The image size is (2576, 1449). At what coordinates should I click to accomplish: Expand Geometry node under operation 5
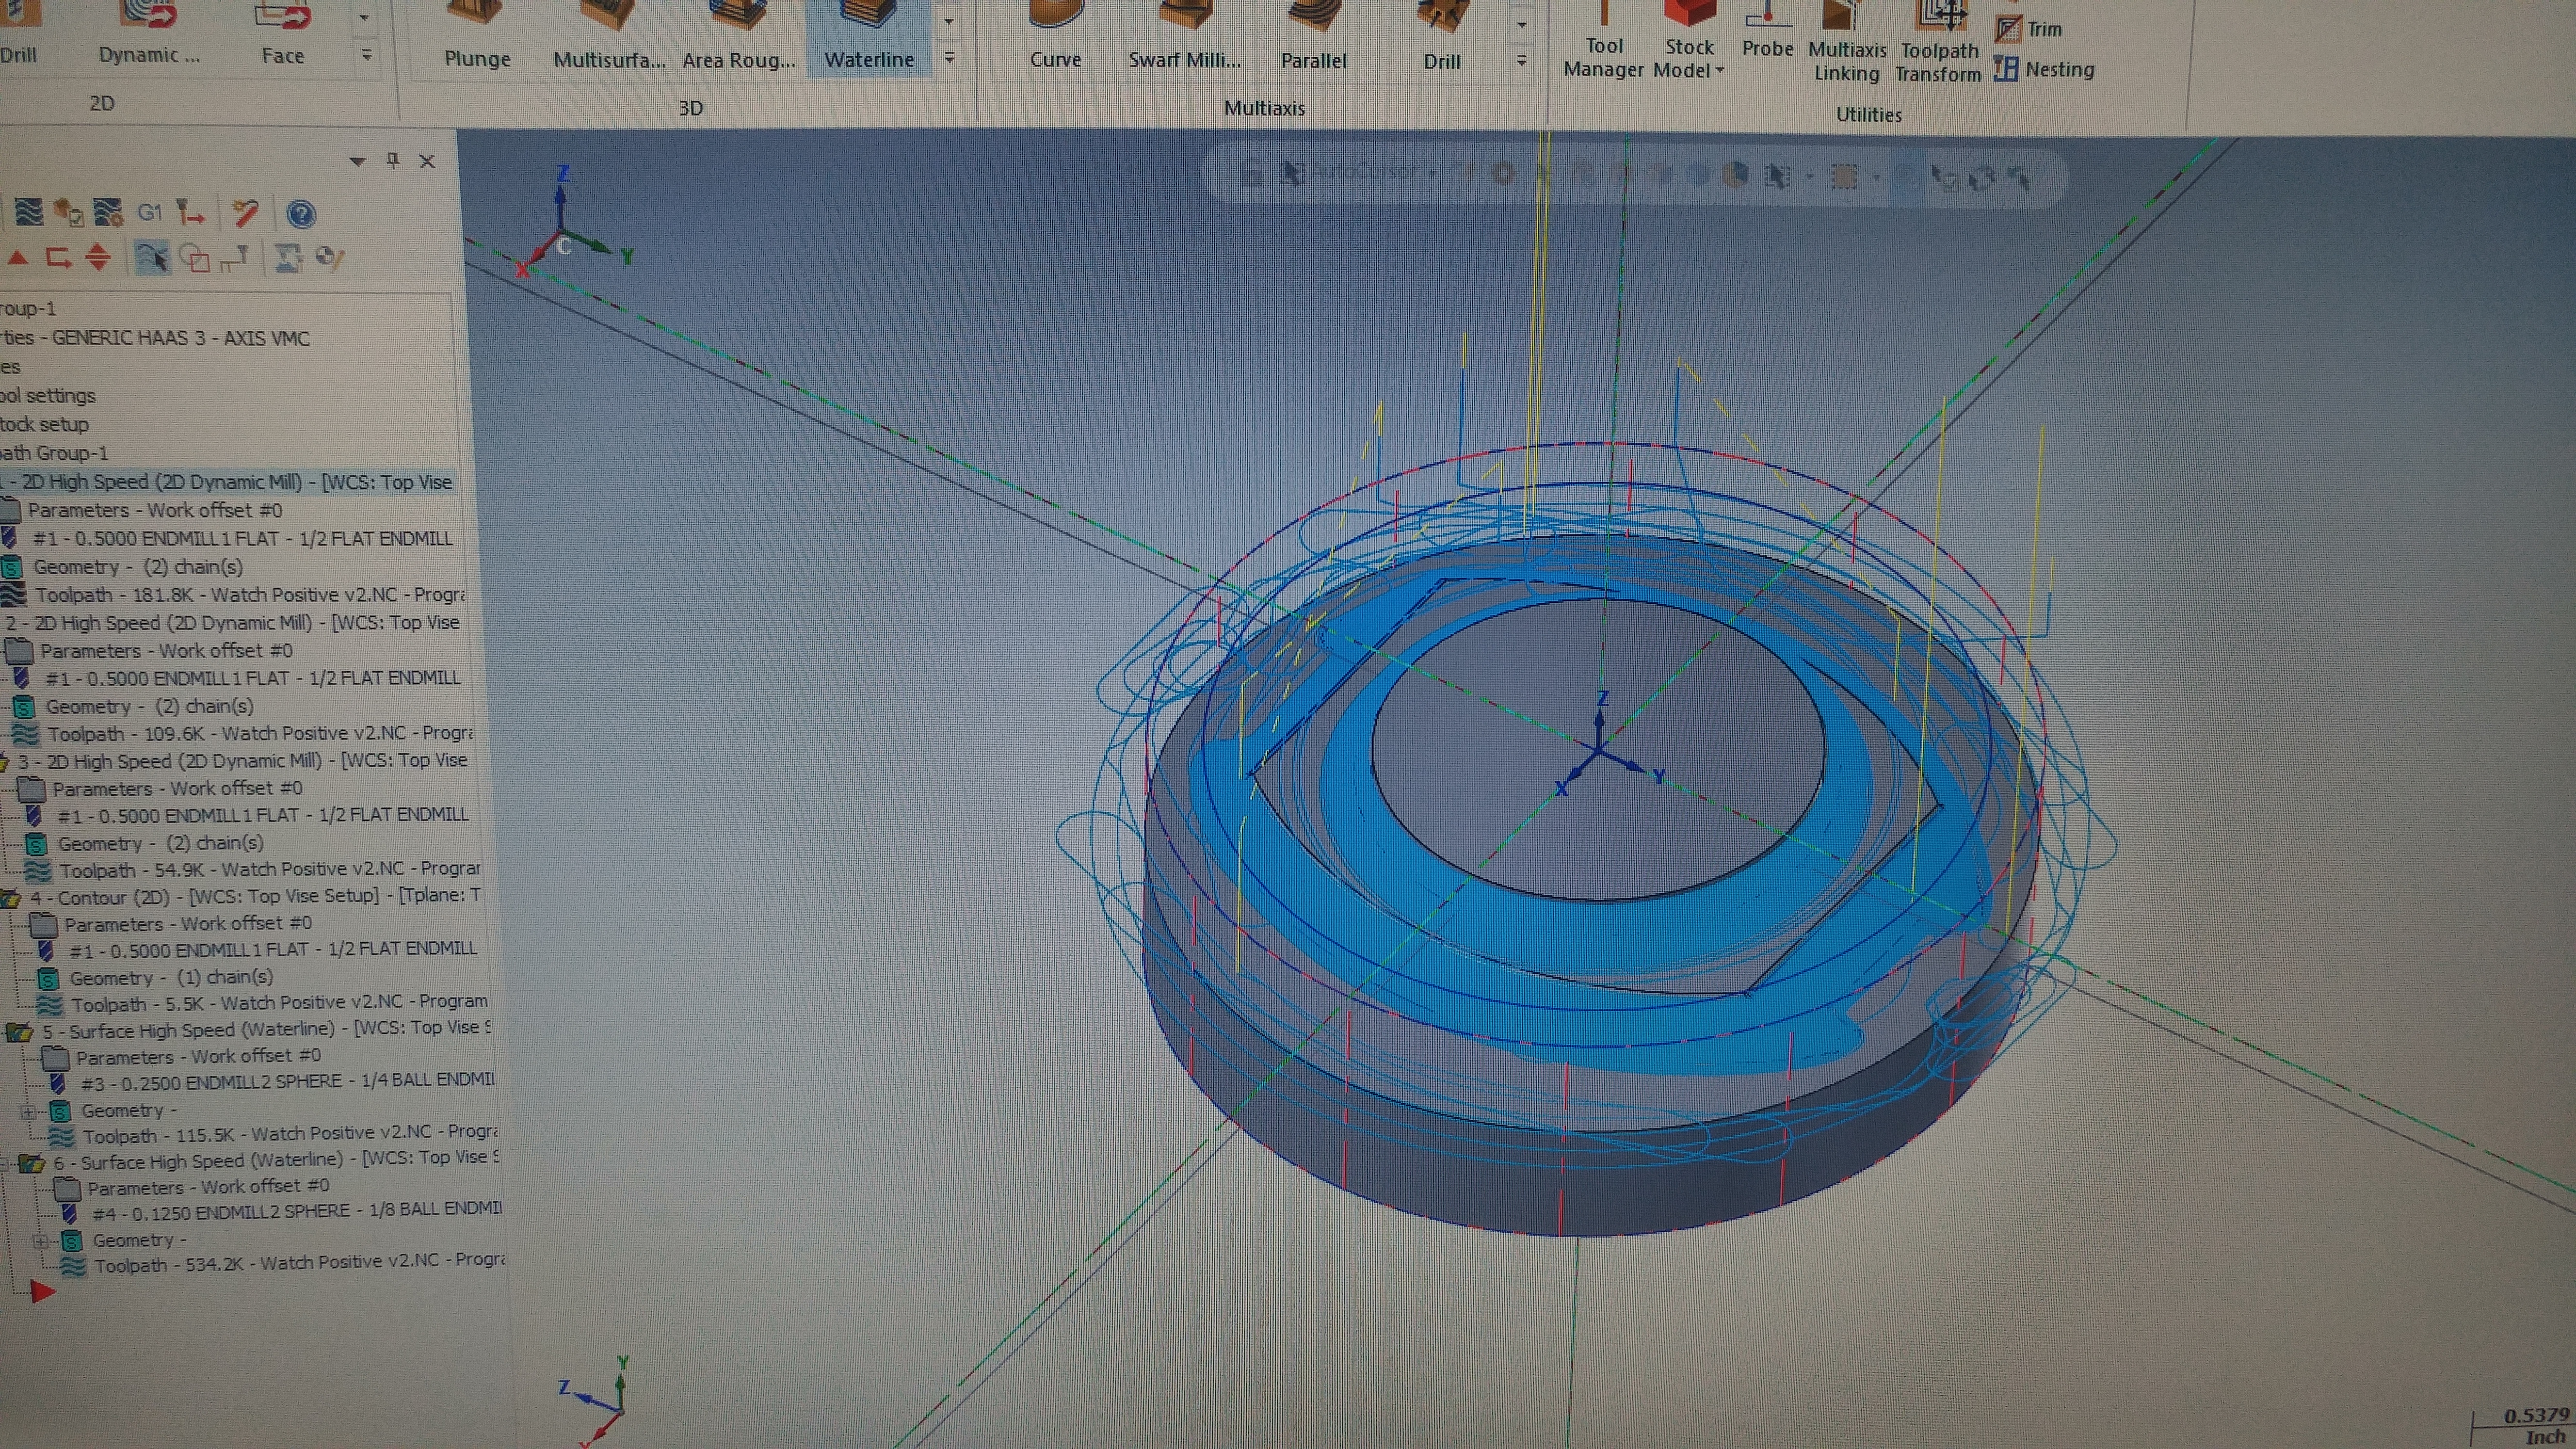pyautogui.click(x=28, y=1111)
